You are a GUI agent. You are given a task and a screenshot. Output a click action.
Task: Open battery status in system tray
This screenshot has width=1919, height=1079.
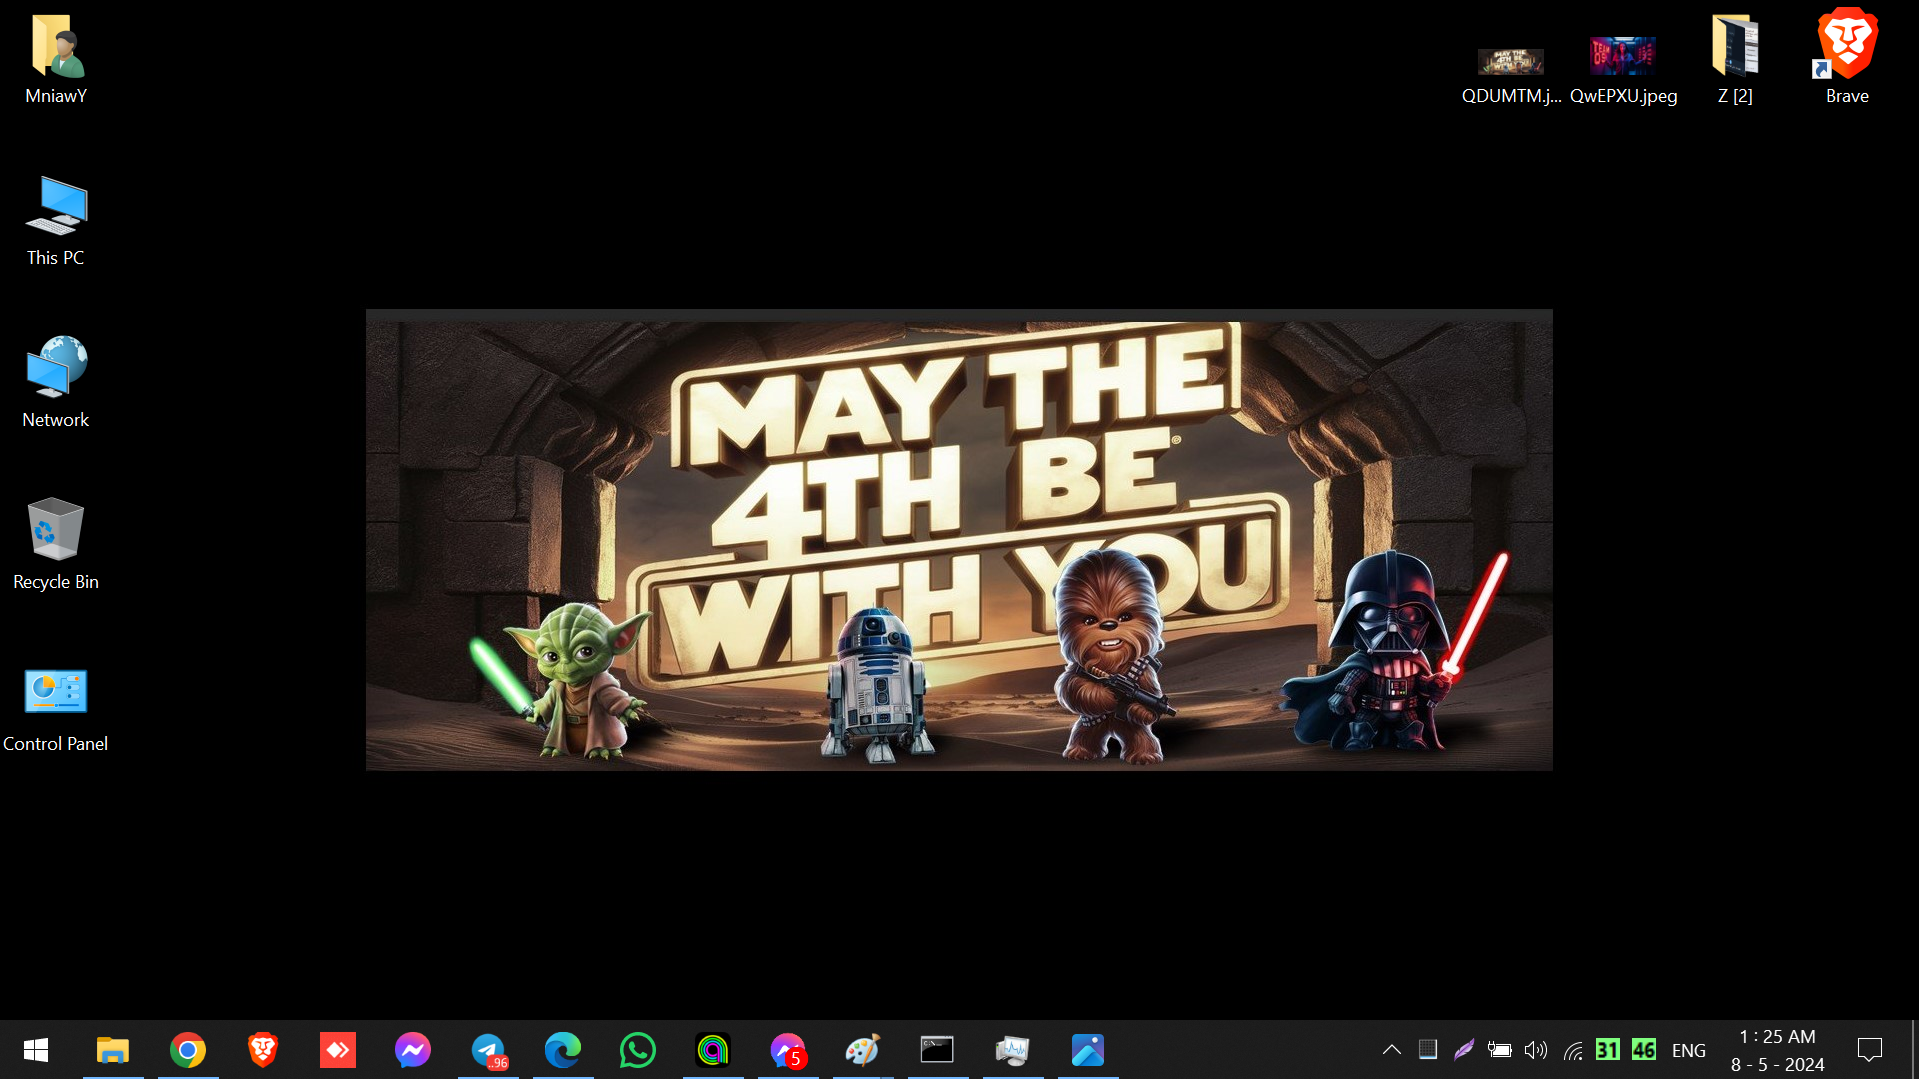click(1499, 1050)
